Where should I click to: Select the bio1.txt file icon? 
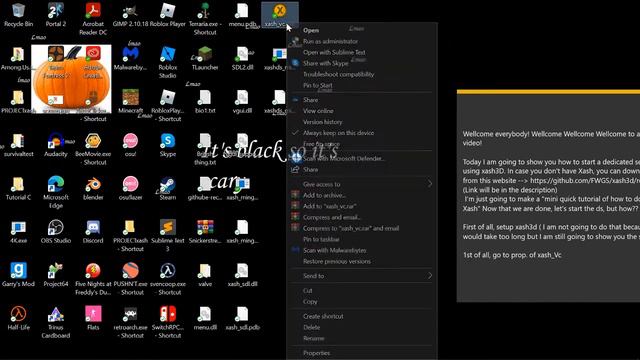(205, 102)
